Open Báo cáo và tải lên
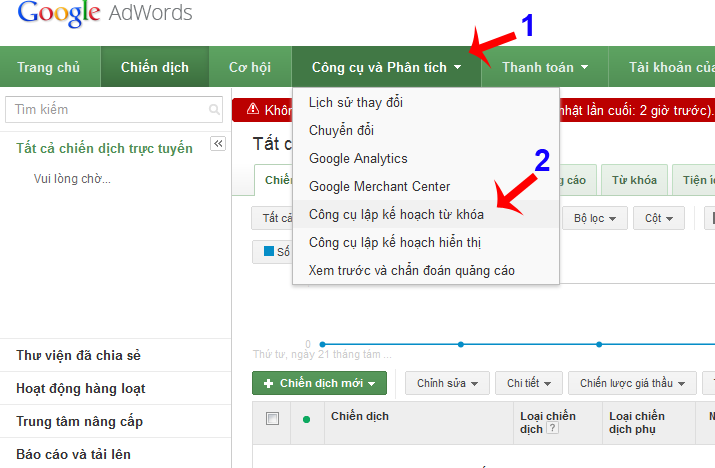 pos(73,454)
